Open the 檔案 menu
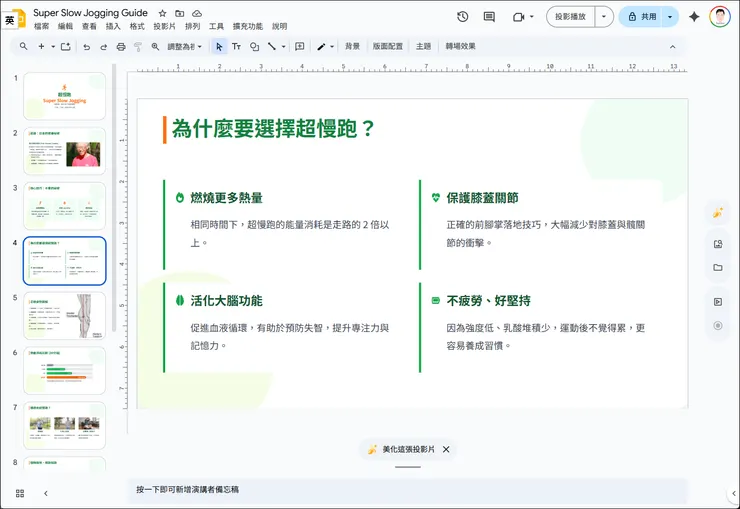 [x=42, y=26]
